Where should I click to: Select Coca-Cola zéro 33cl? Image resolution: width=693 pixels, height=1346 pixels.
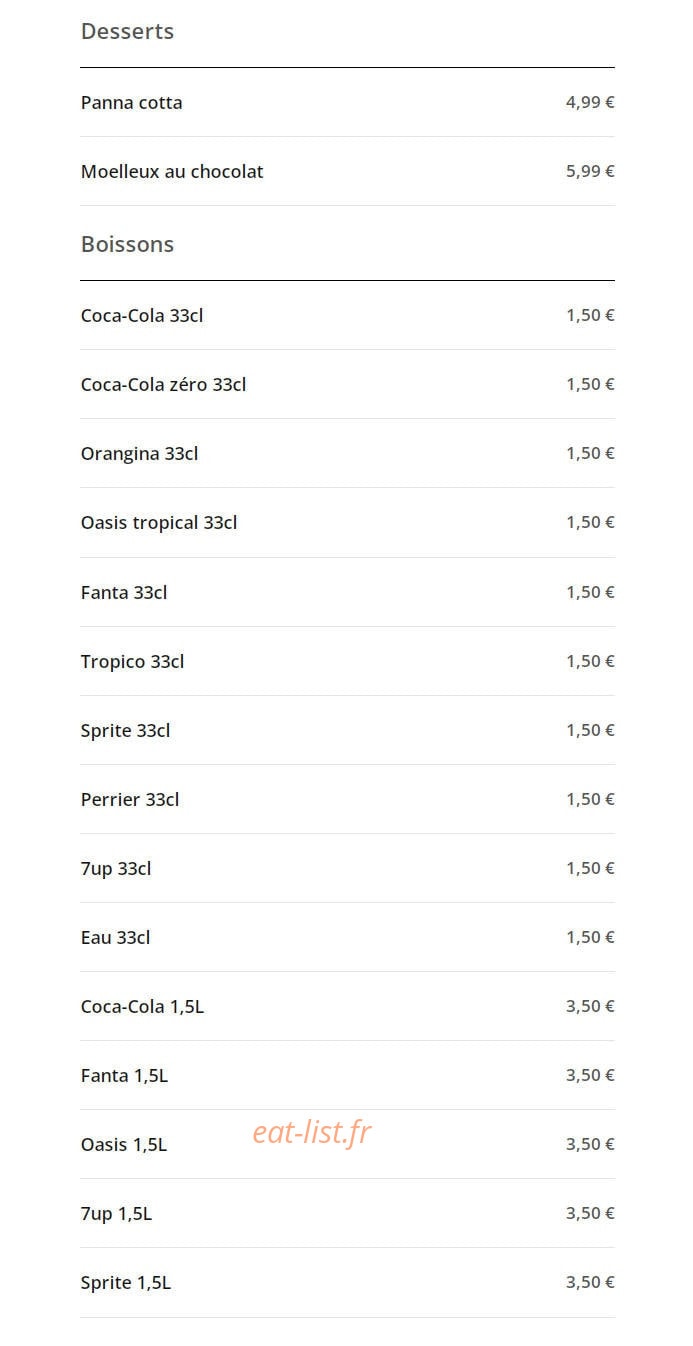[x=347, y=384]
